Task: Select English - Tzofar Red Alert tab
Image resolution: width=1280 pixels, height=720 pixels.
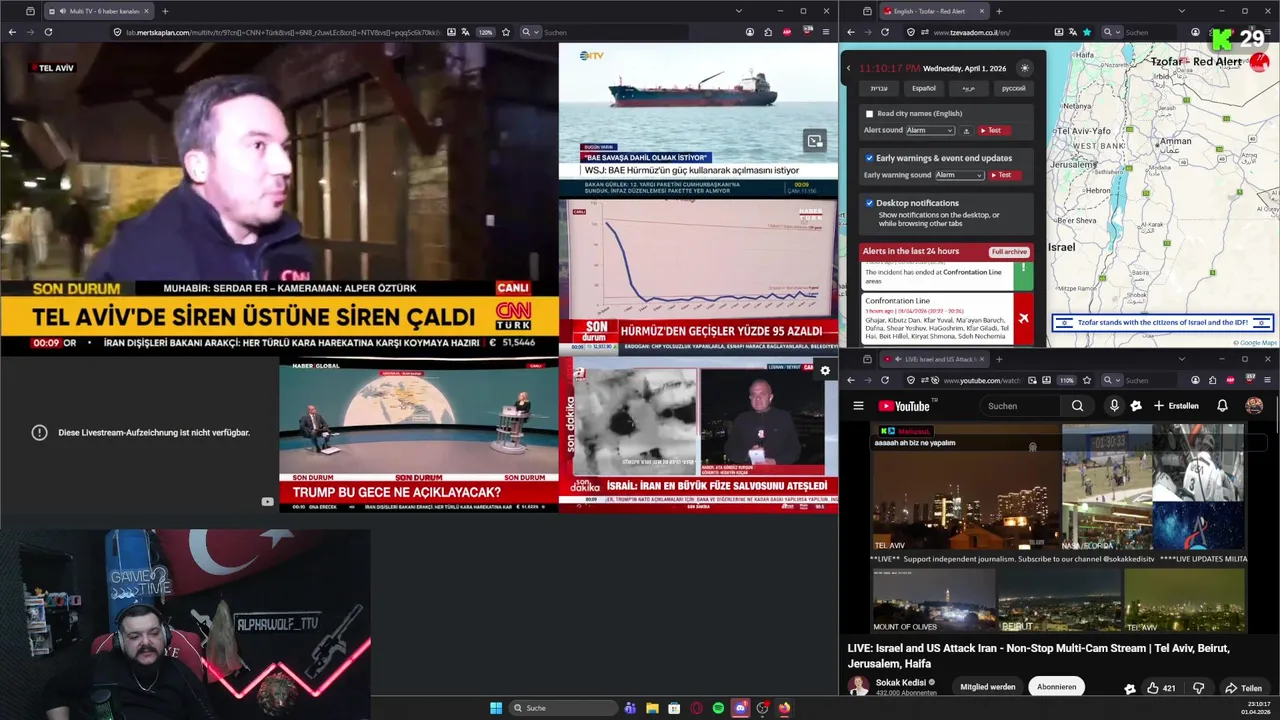Action: click(x=935, y=11)
